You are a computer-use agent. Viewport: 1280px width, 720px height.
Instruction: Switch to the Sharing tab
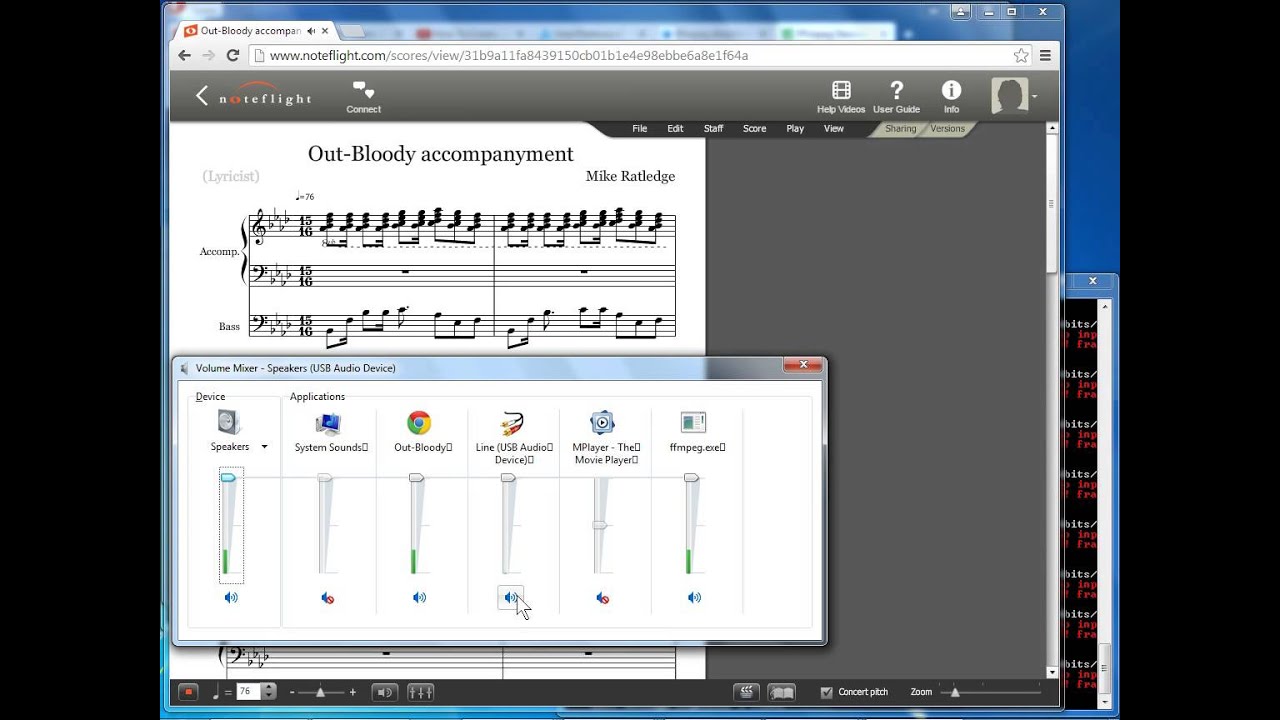pyautogui.click(x=900, y=129)
